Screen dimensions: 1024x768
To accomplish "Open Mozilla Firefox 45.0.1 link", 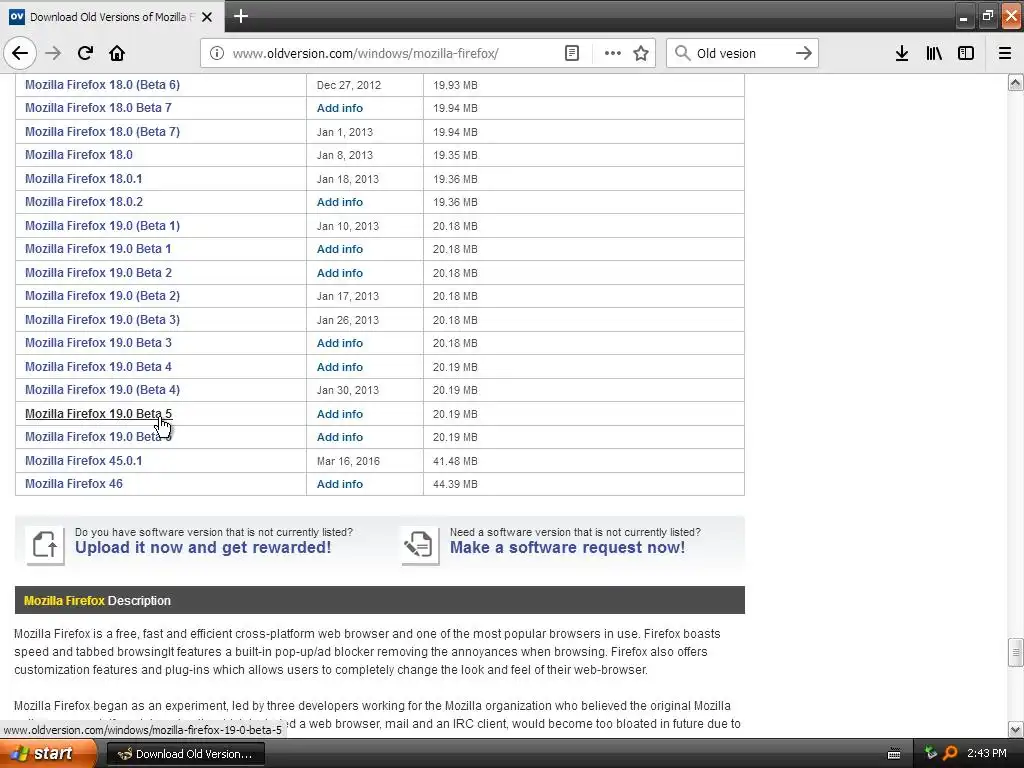I will click(x=84, y=460).
